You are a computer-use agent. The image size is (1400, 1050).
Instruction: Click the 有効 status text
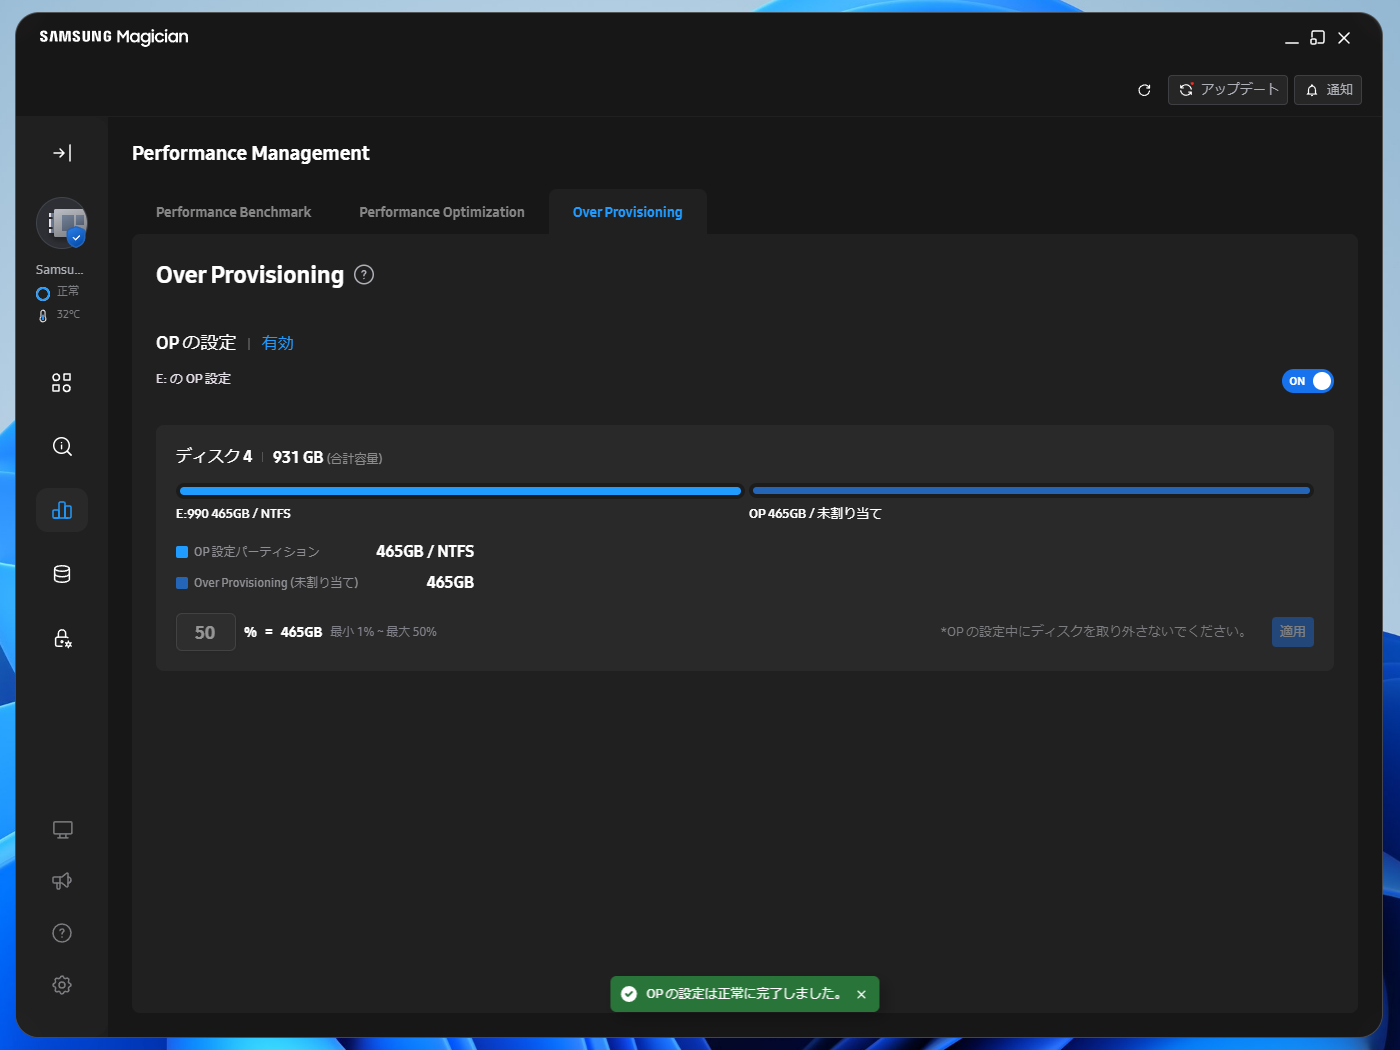pos(278,343)
